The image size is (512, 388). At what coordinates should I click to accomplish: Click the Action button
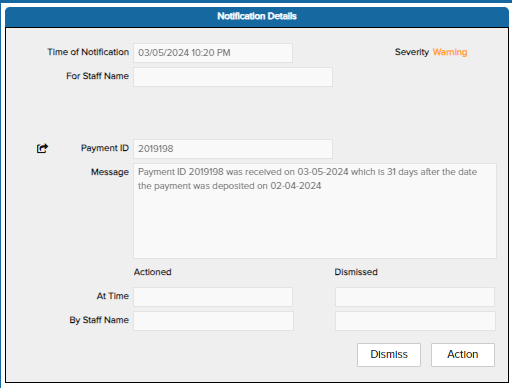[x=463, y=355]
